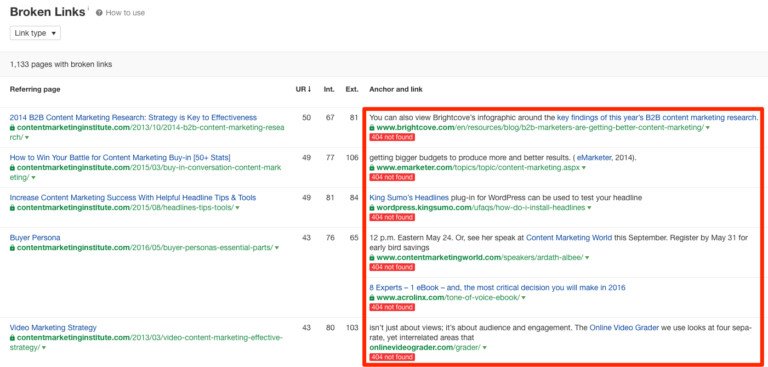Click the Content Marketing World anchor link
The width and height of the screenshot is (768, 367).
tap(569, 238)
